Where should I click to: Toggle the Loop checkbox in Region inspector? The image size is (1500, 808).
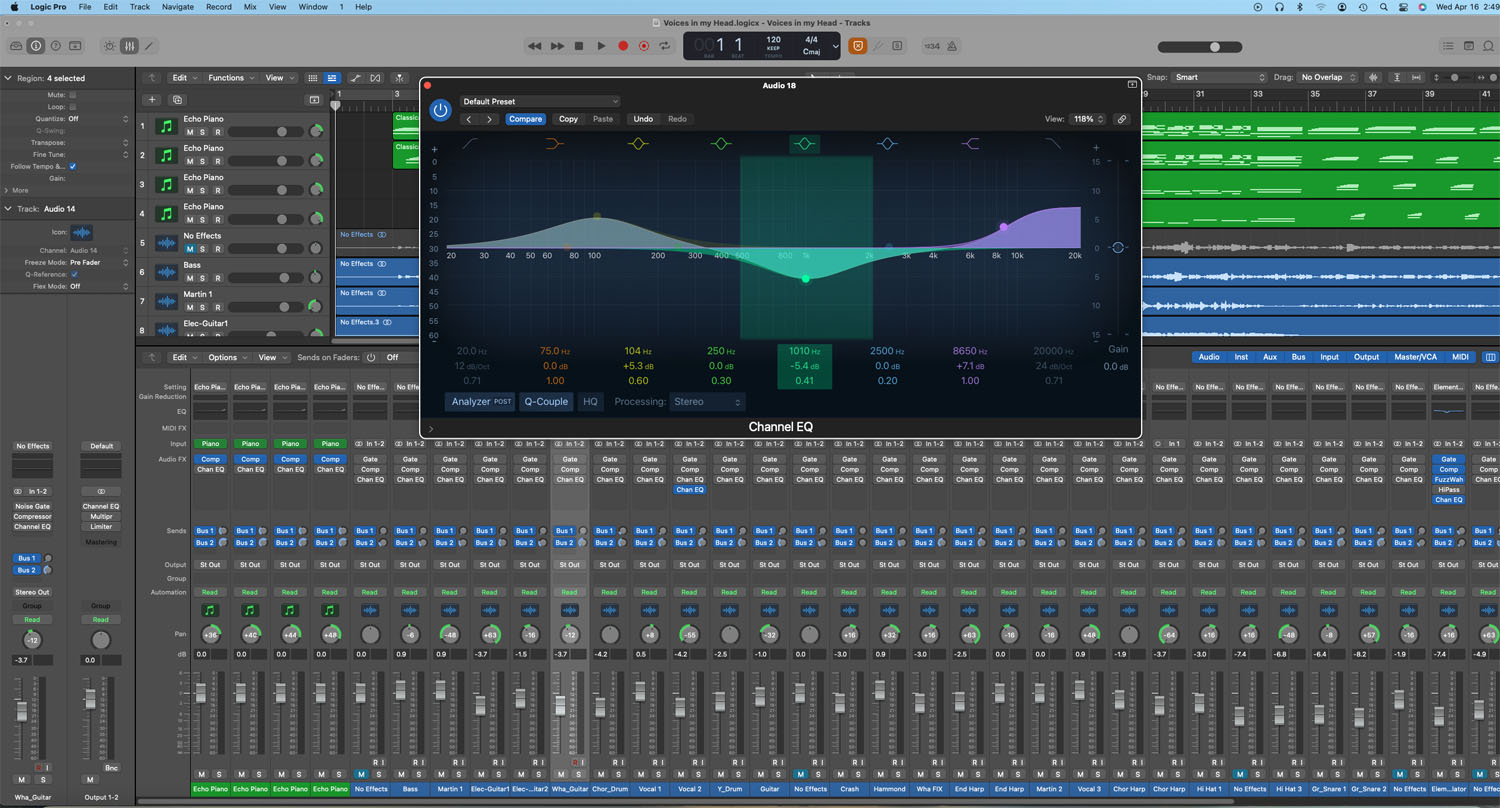(73, 107)
